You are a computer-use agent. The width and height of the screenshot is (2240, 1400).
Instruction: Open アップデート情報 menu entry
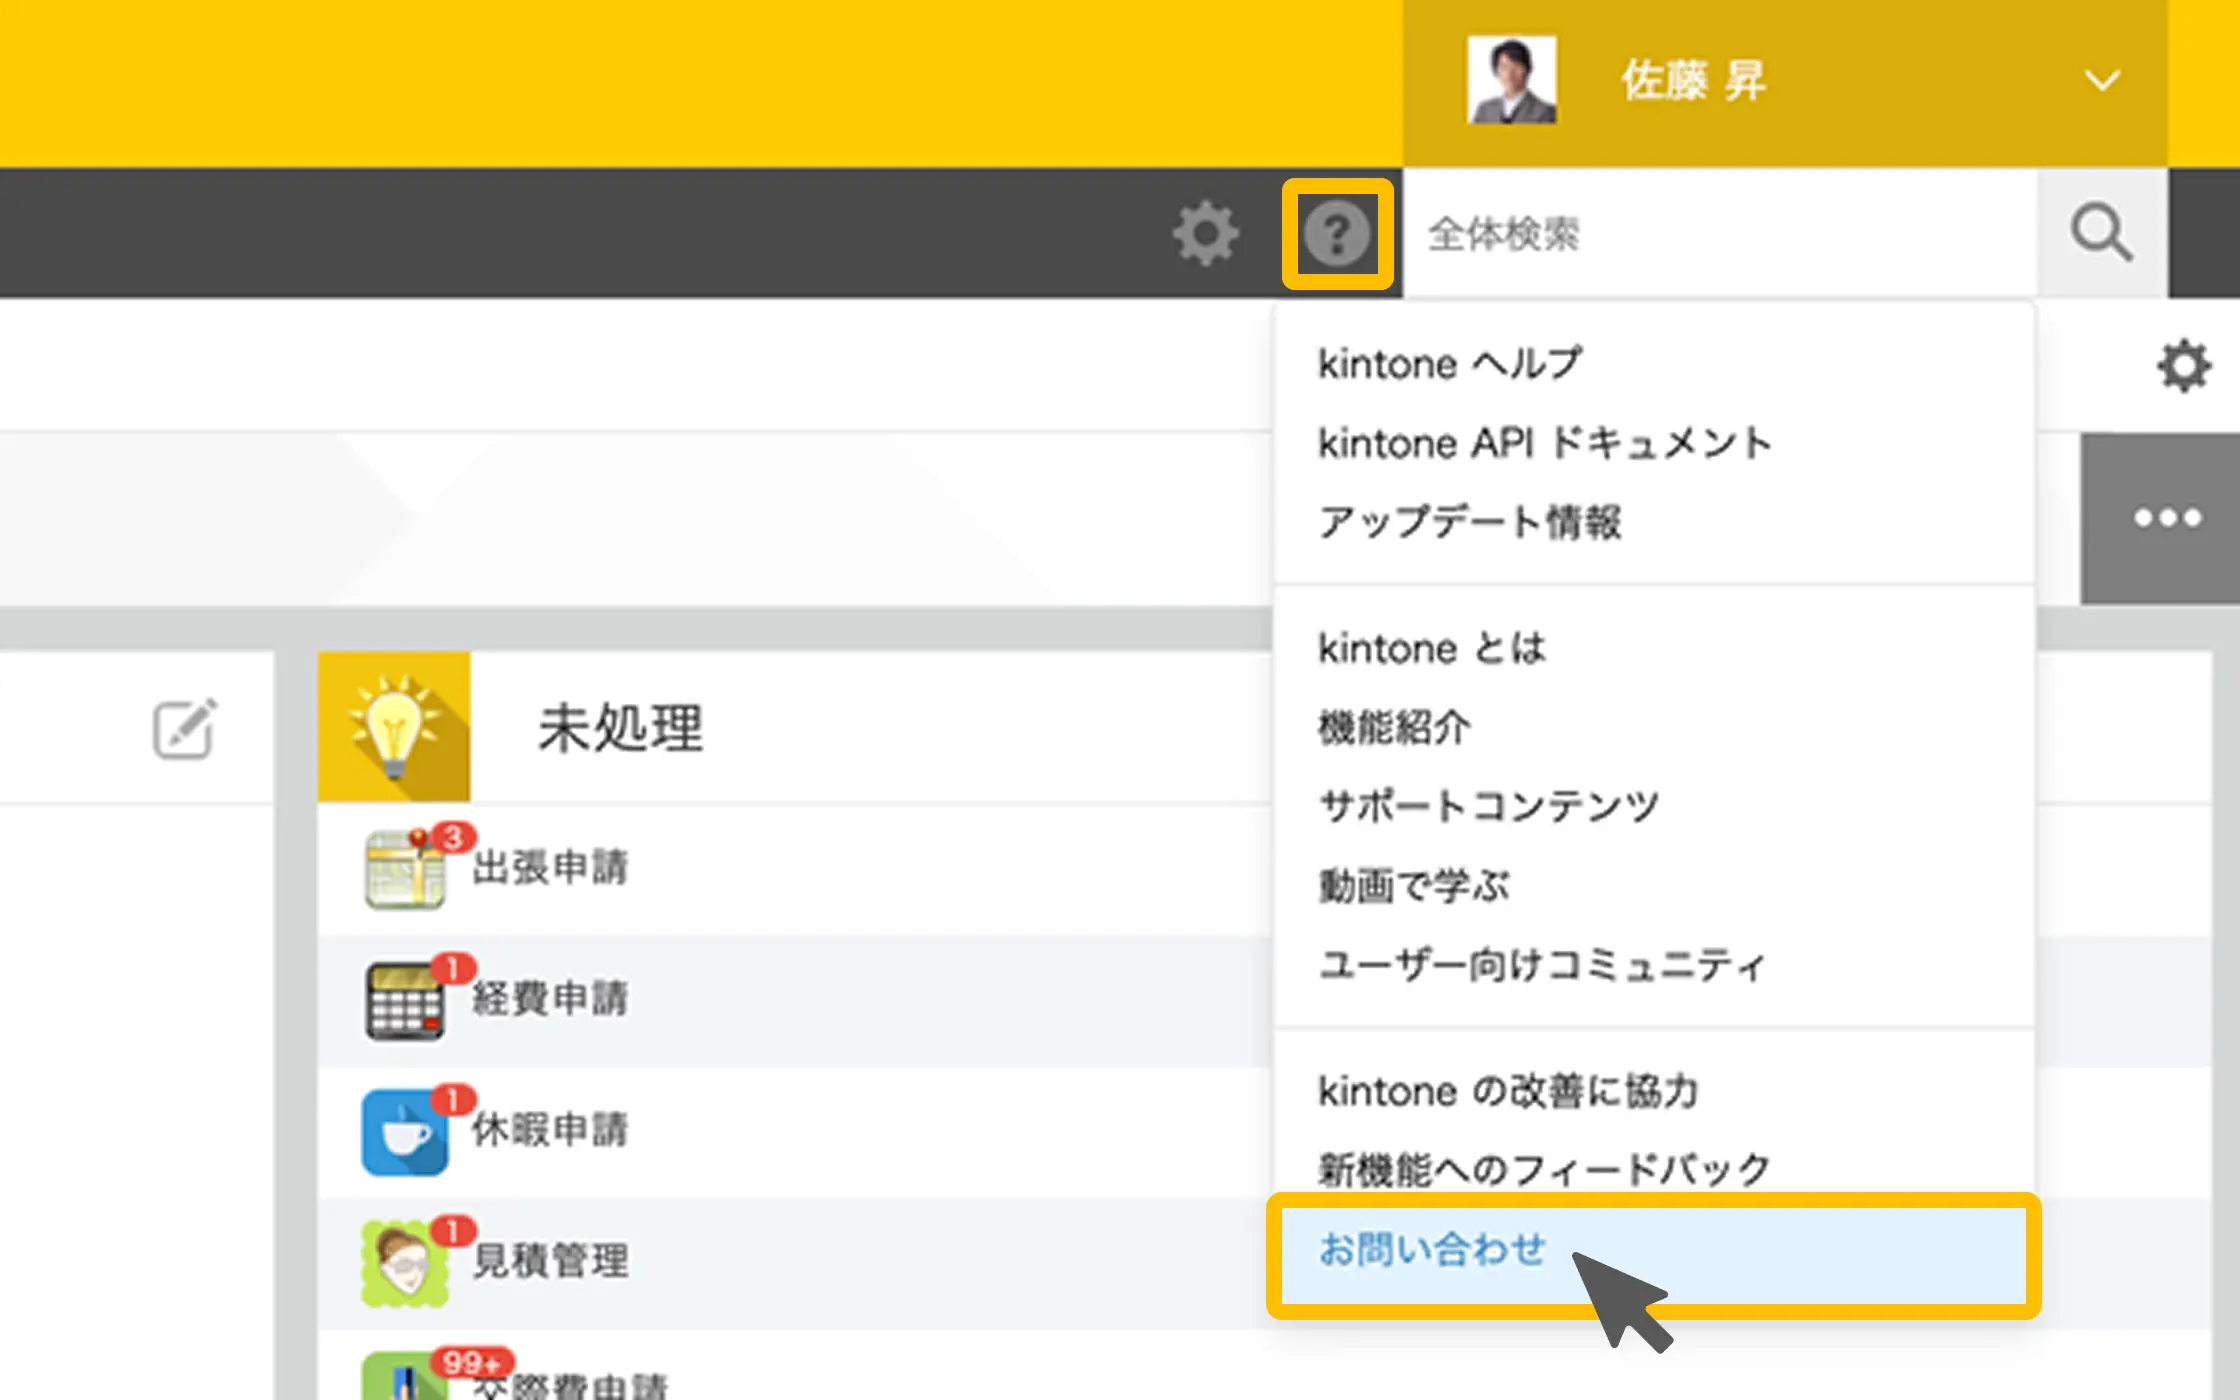pos(1469,522)
